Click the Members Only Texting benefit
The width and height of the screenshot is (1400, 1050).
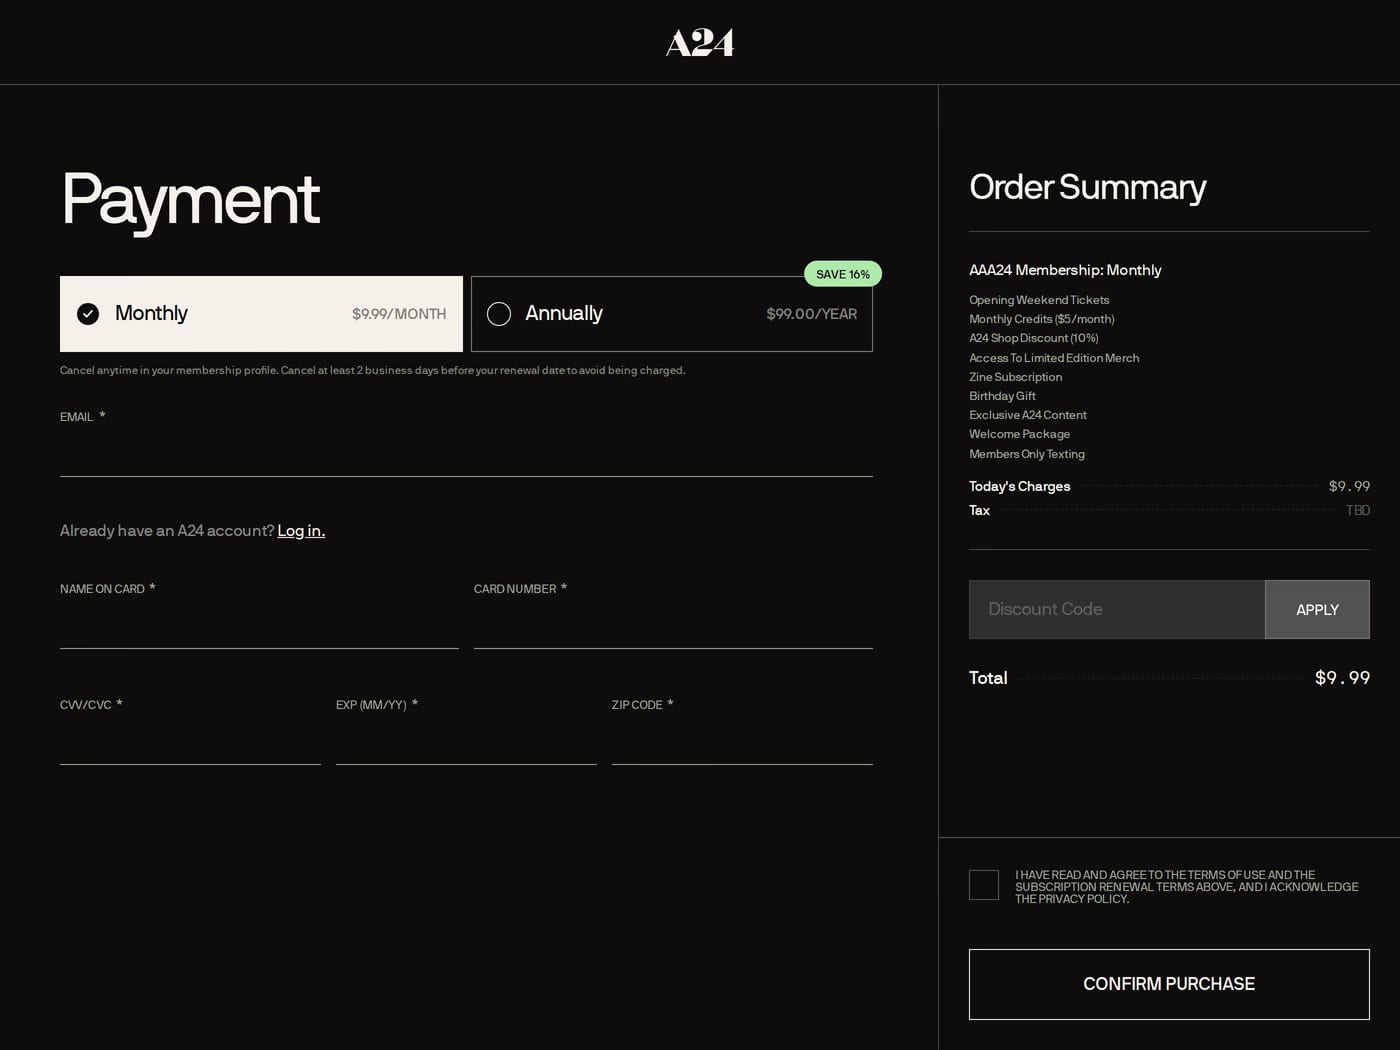1026,454
